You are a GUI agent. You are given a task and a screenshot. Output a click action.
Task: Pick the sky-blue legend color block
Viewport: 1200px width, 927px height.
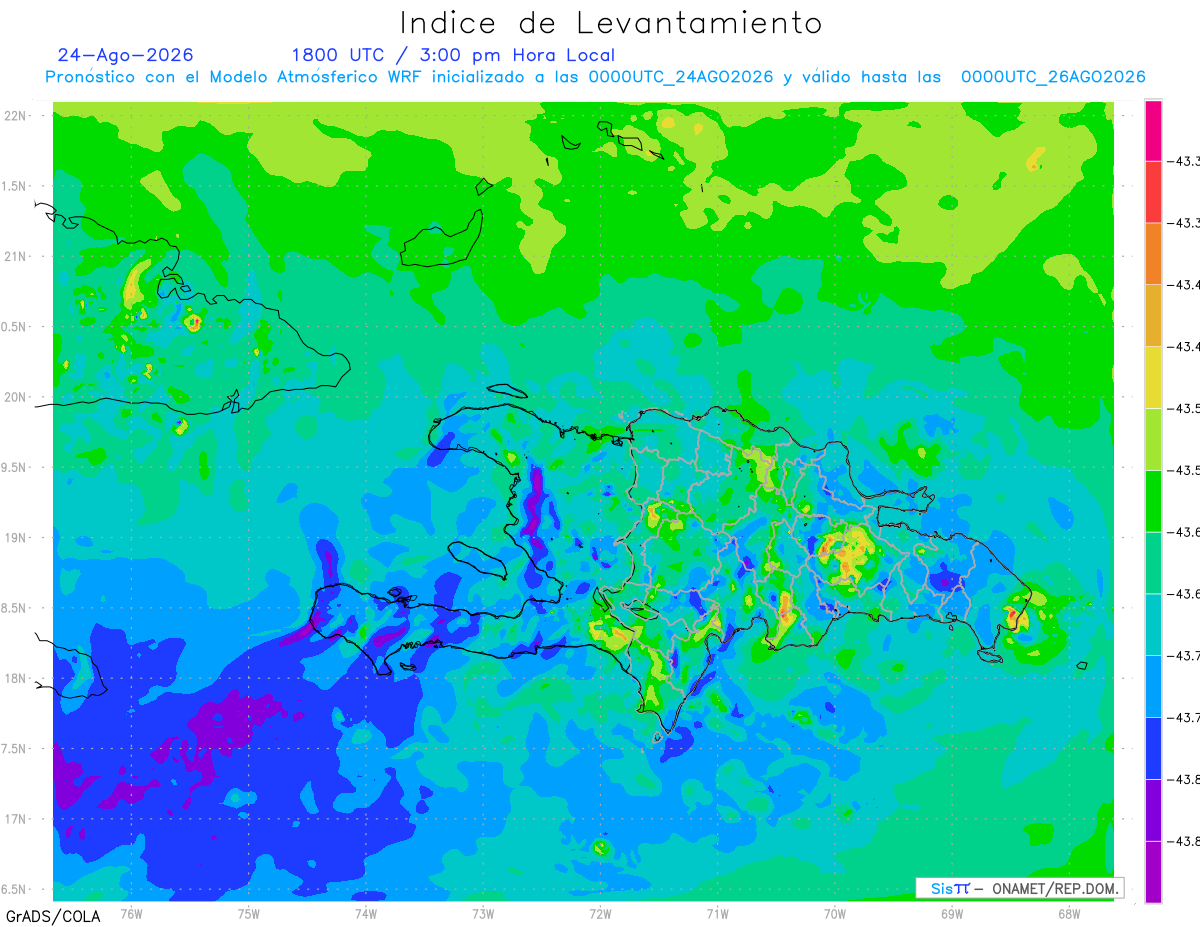(x=1153, y=685)
